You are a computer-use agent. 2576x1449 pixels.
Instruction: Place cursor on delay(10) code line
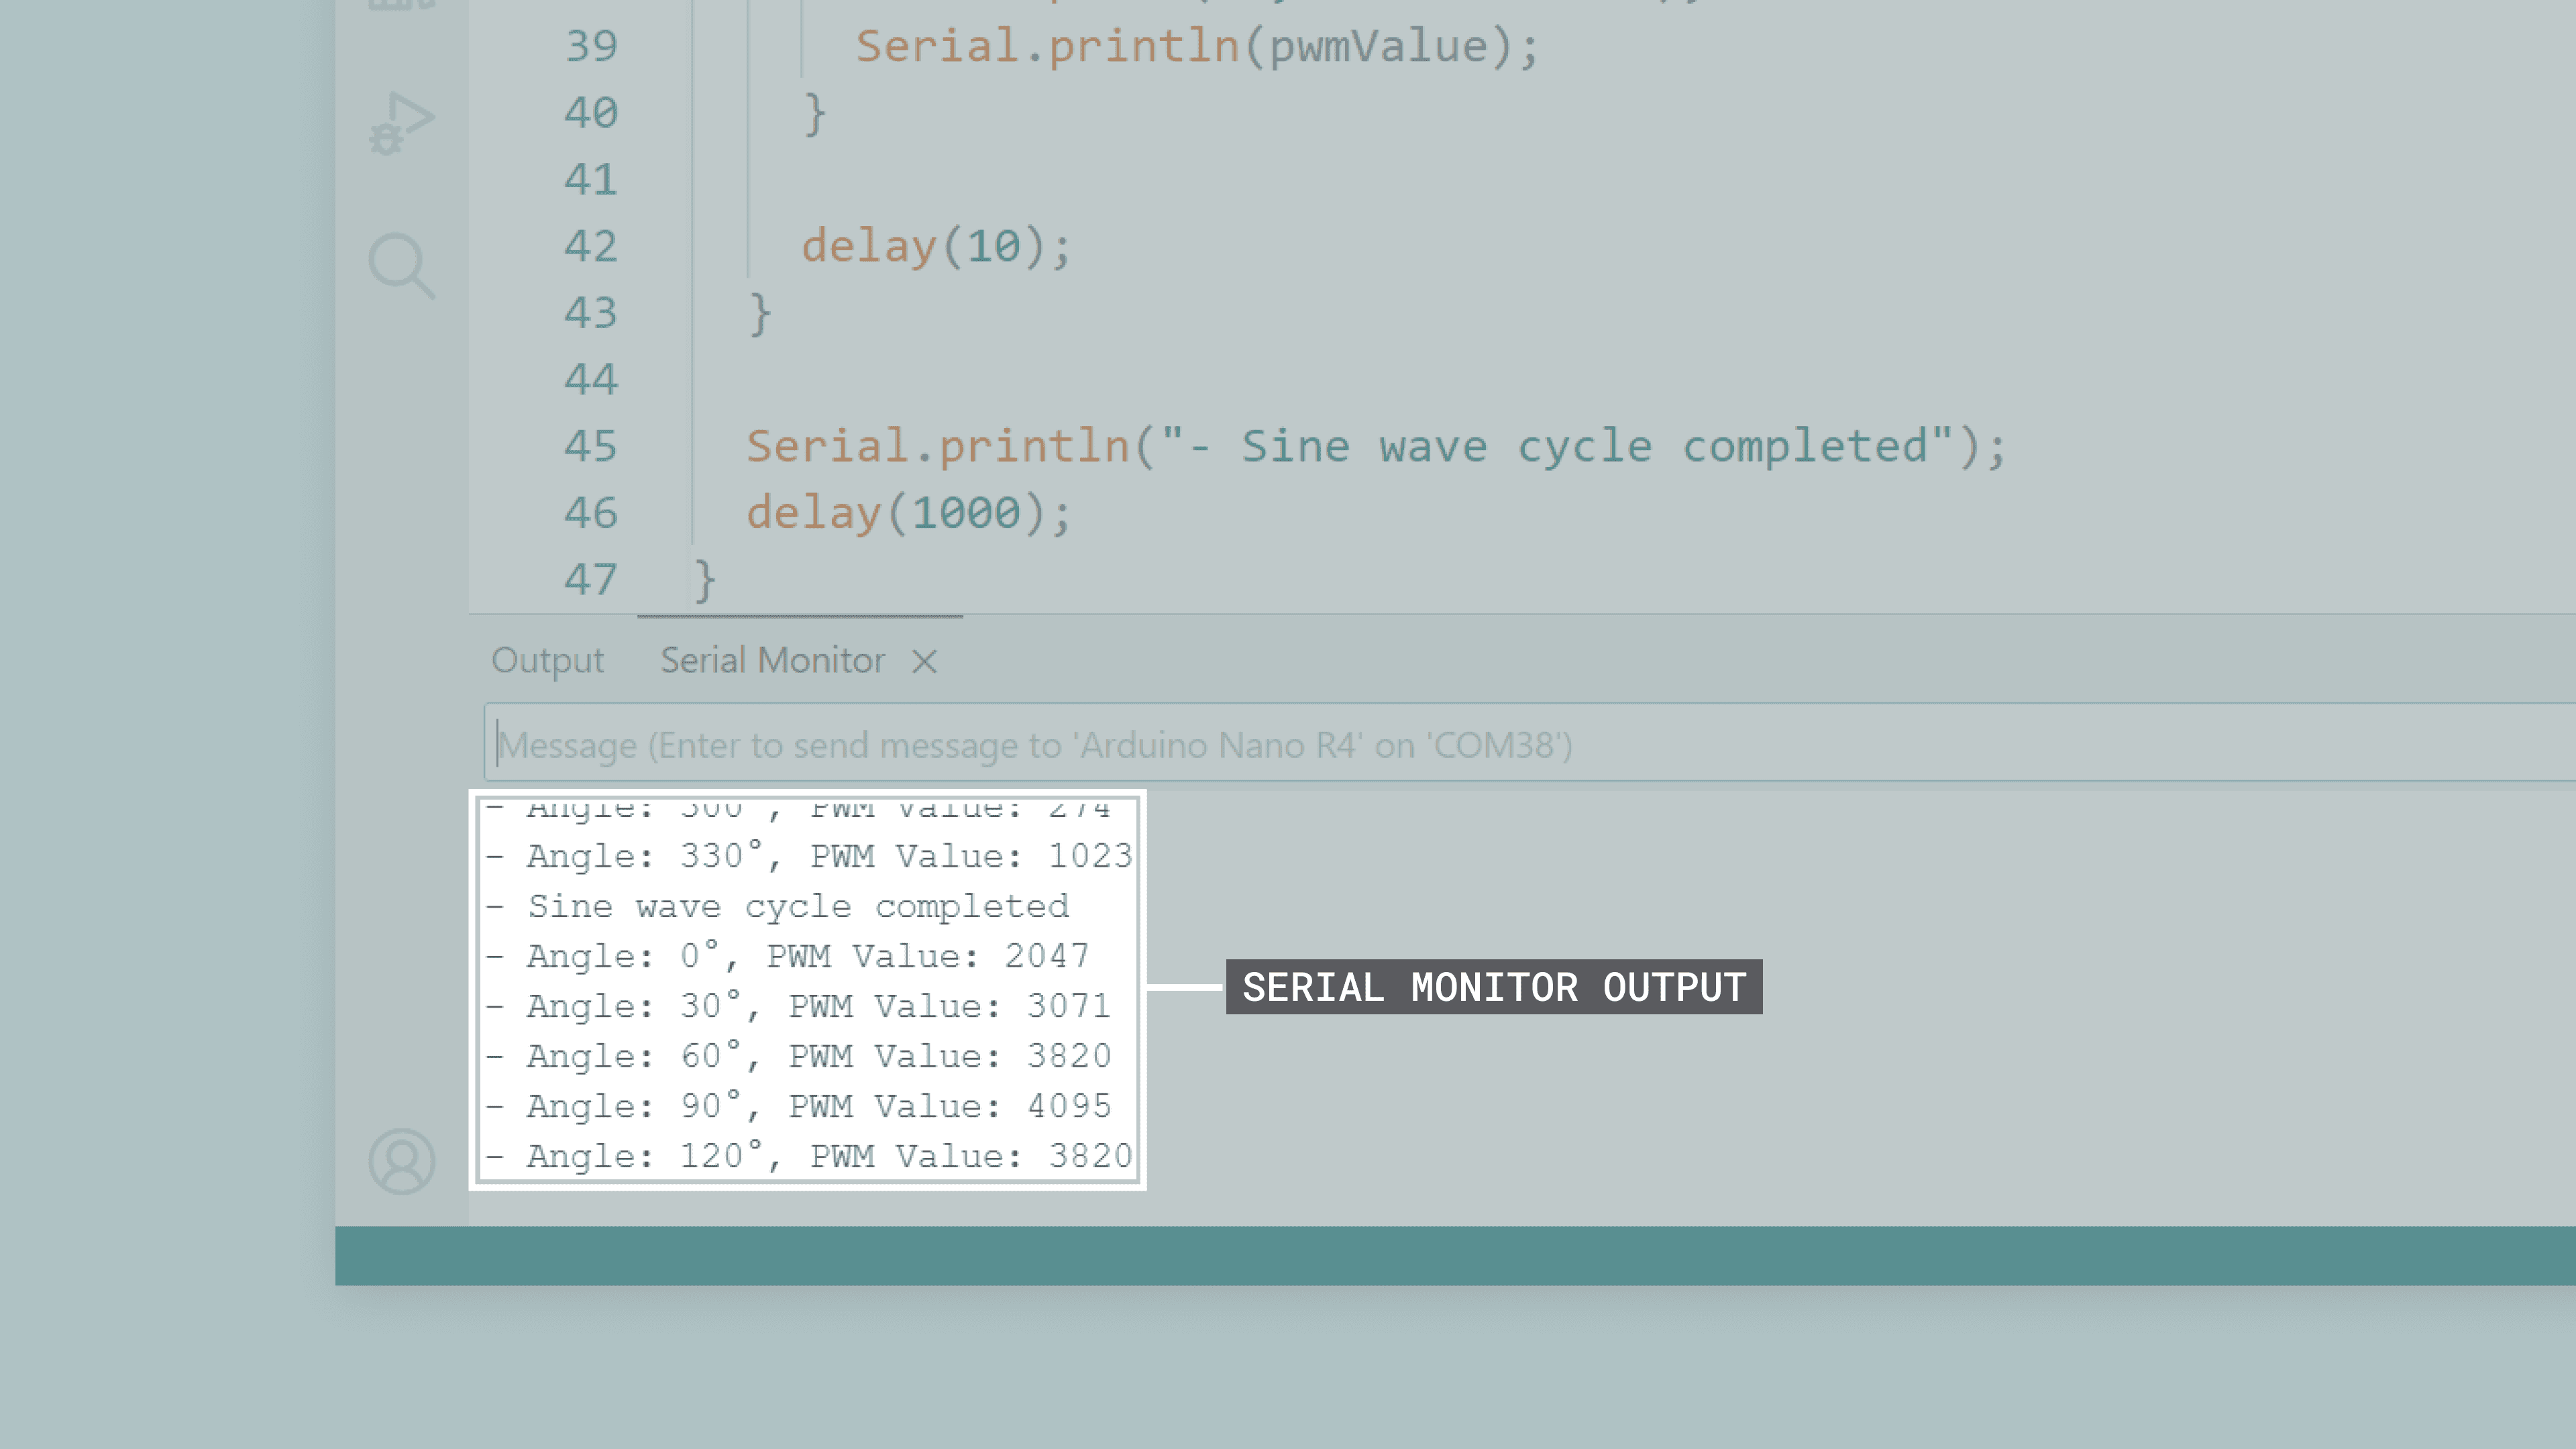point(935,246)
